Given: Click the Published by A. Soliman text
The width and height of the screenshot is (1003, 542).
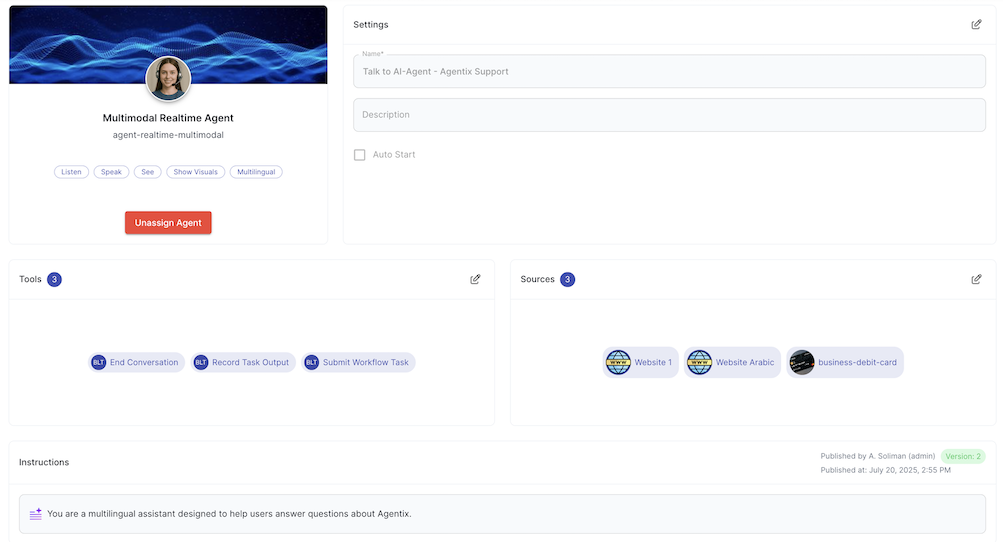Looking at the screenshot, I should tap(878, 456).
